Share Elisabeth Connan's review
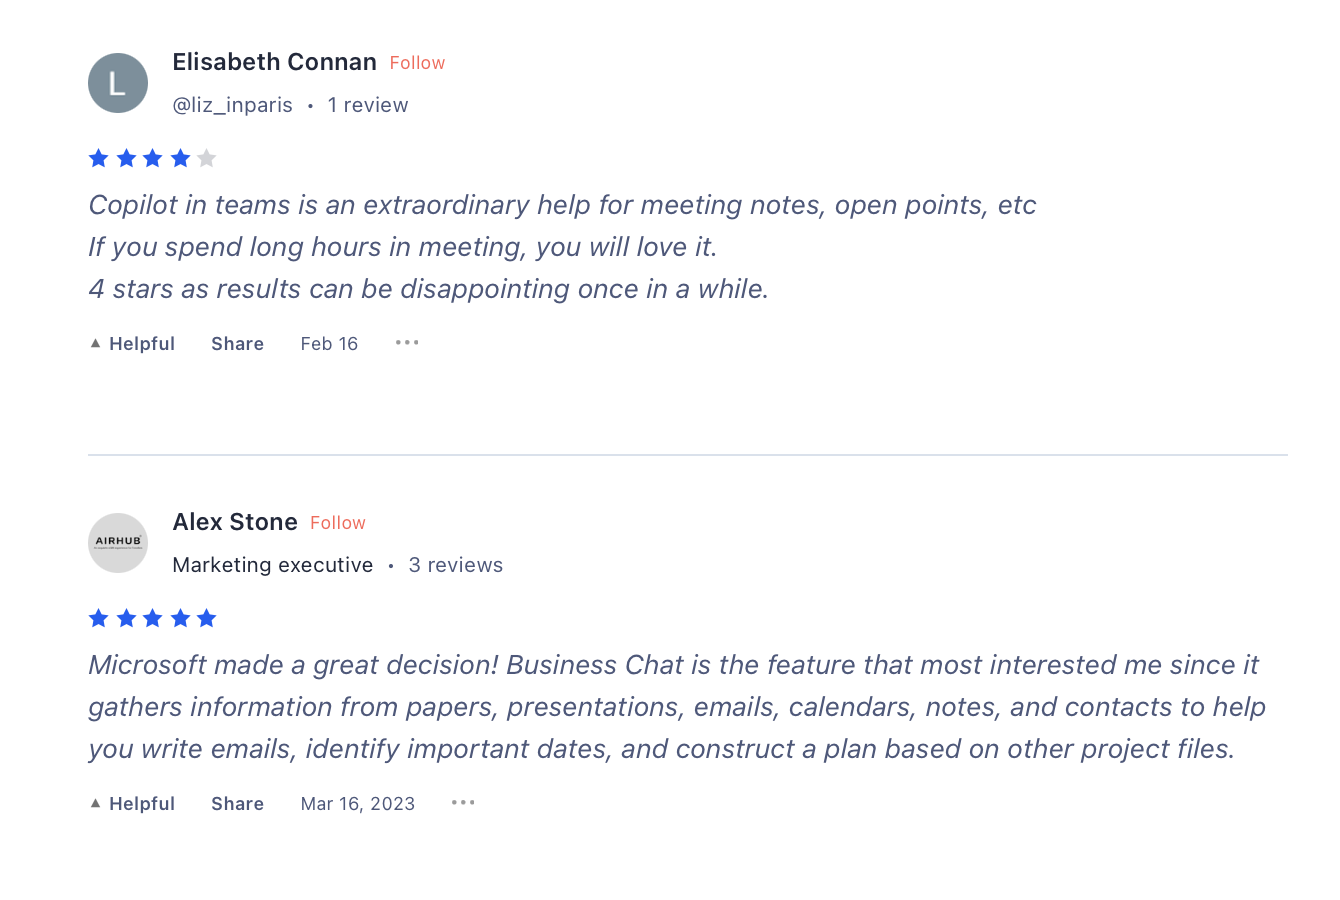The height and width of the screenshot is (900, 1340). 237,344
